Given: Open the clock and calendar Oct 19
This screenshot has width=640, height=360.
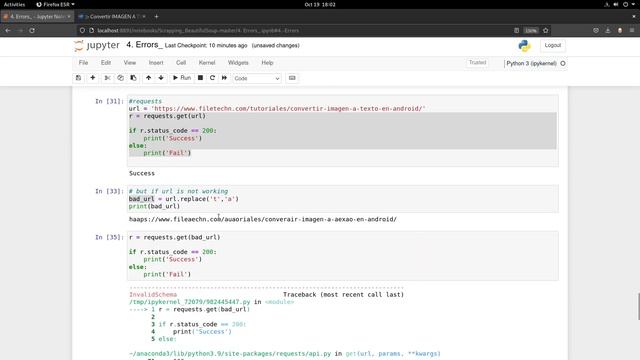Looking at the screenshot, I should coord(320,4).
